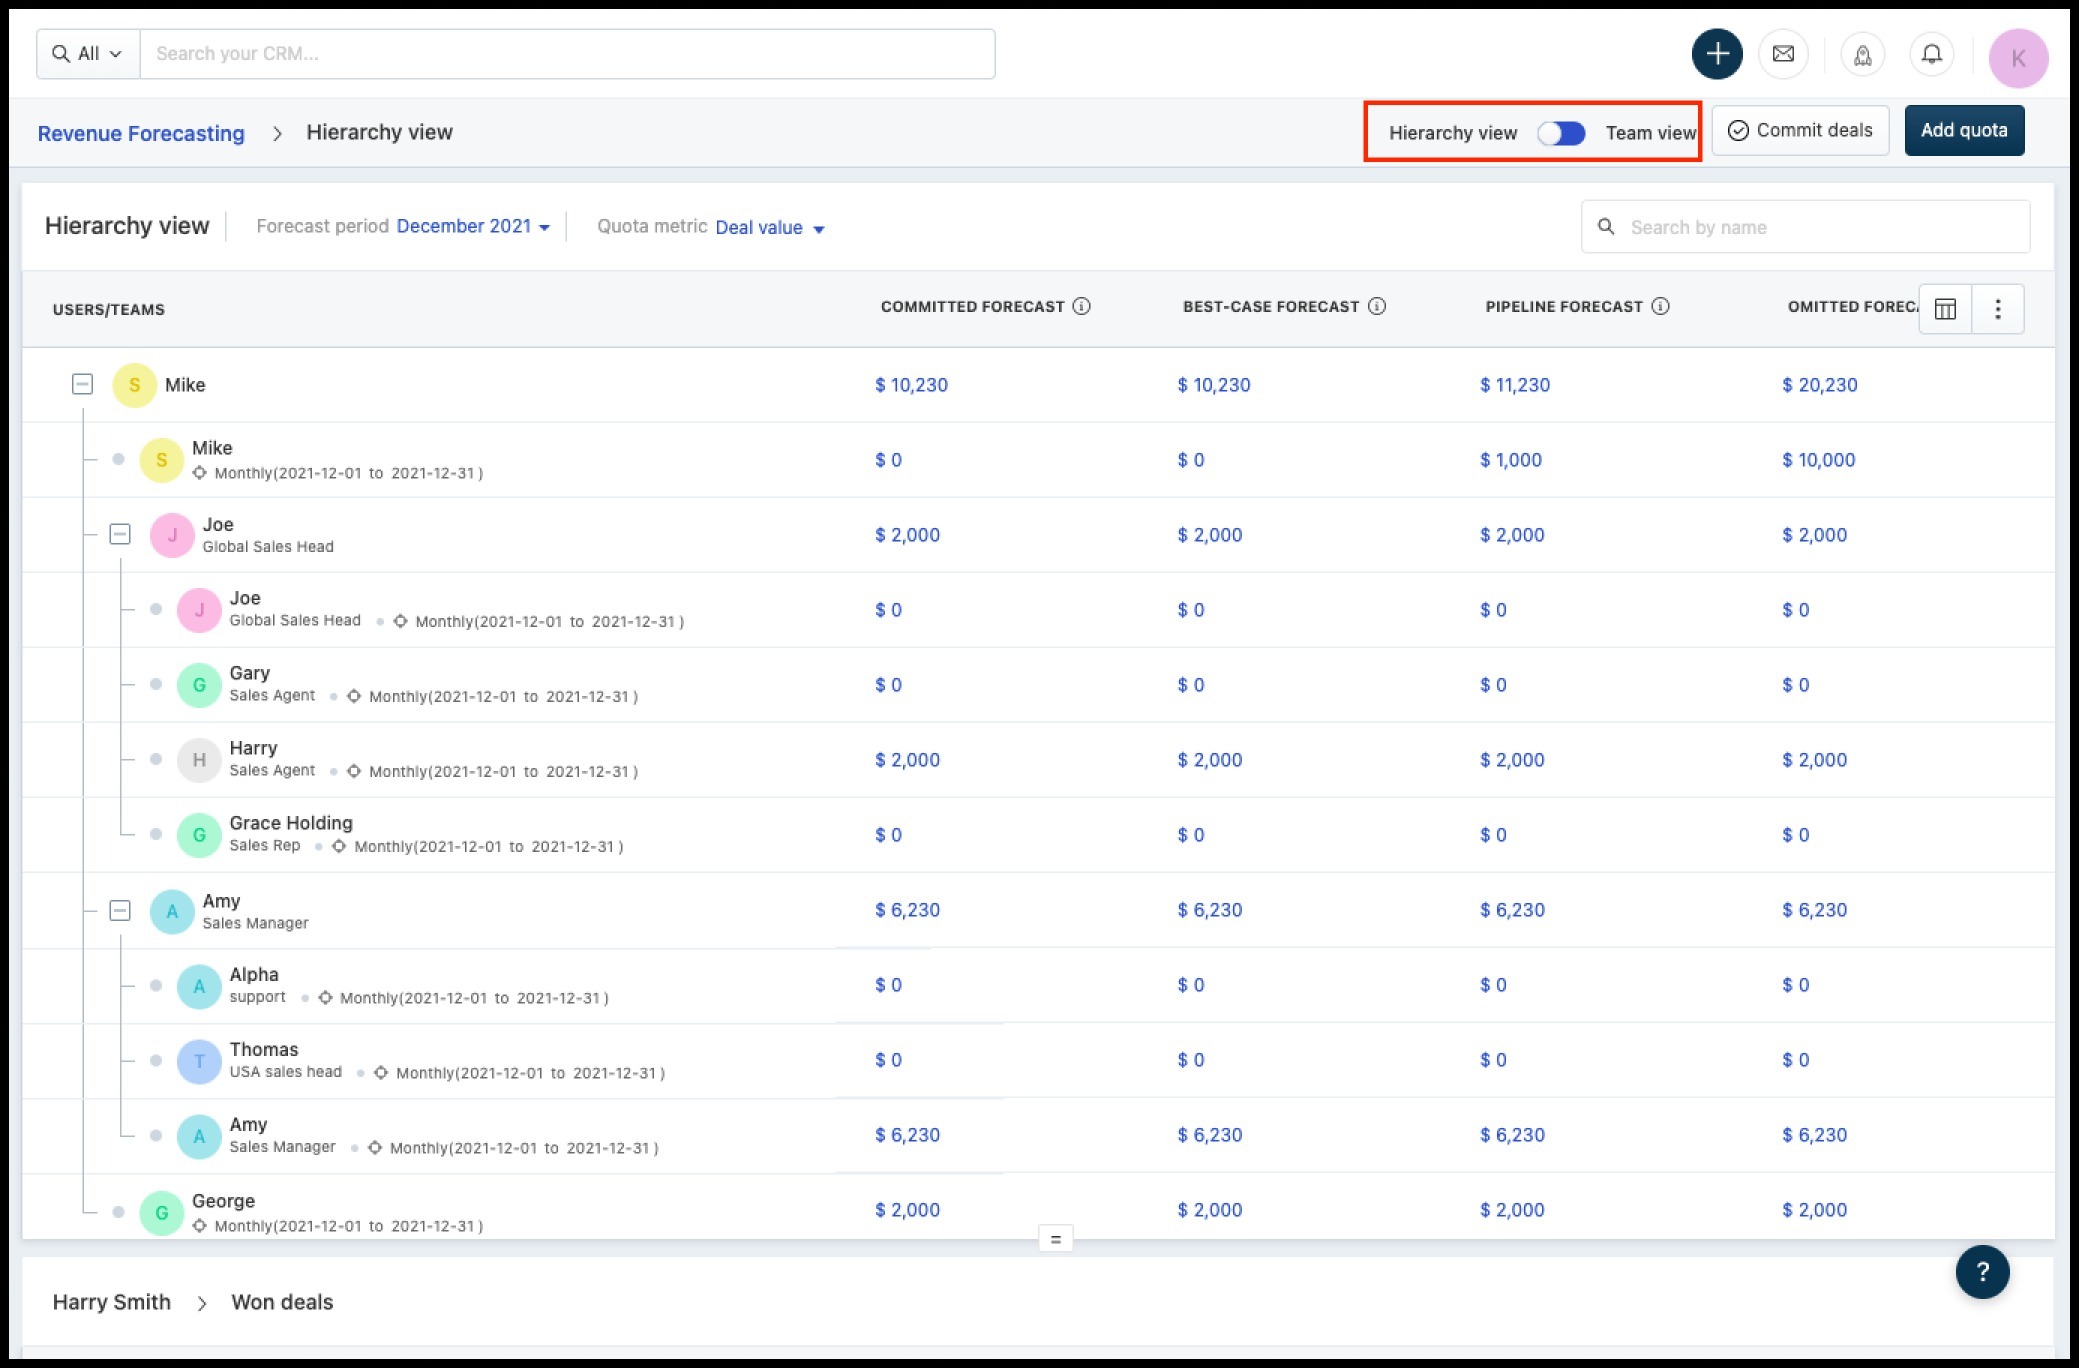Click Pipeline Forecast info icon
This screenshot has width=2079, height=1368.
click(x=1660, y=306)
